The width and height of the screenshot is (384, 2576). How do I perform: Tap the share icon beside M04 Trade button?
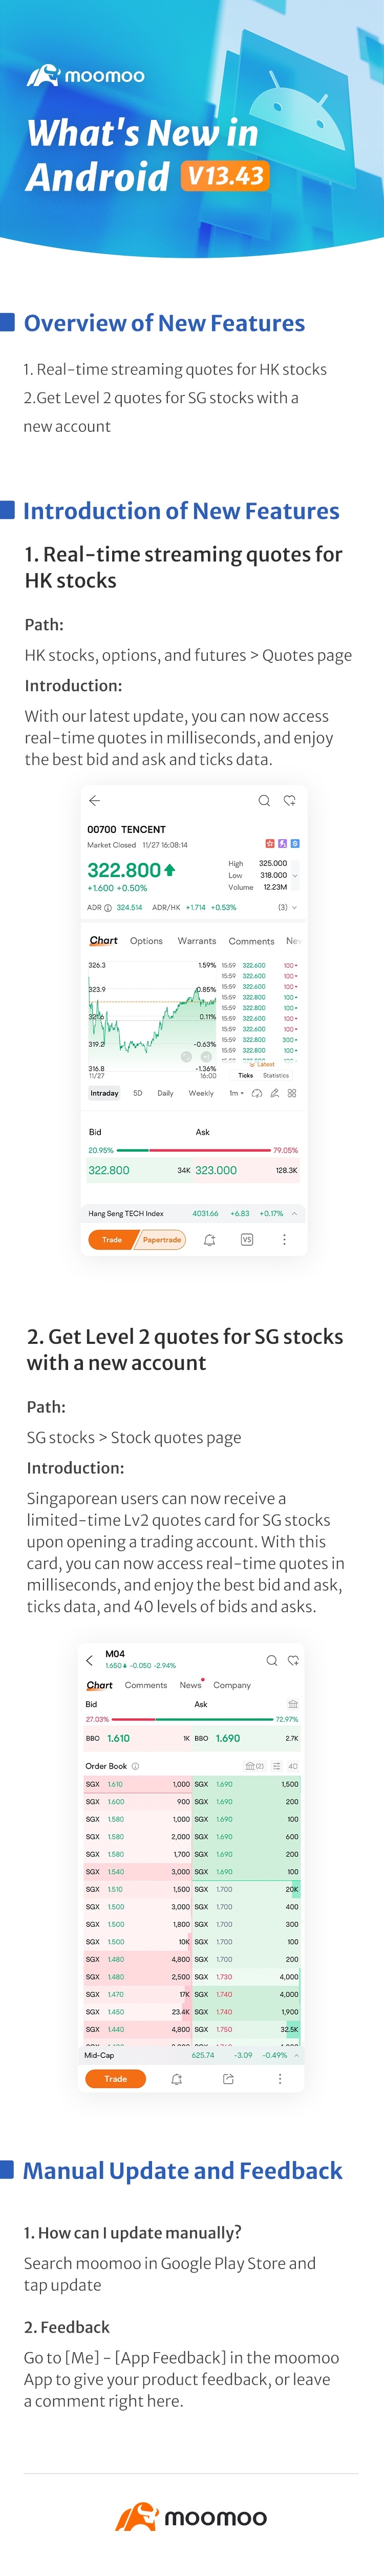228,2079
